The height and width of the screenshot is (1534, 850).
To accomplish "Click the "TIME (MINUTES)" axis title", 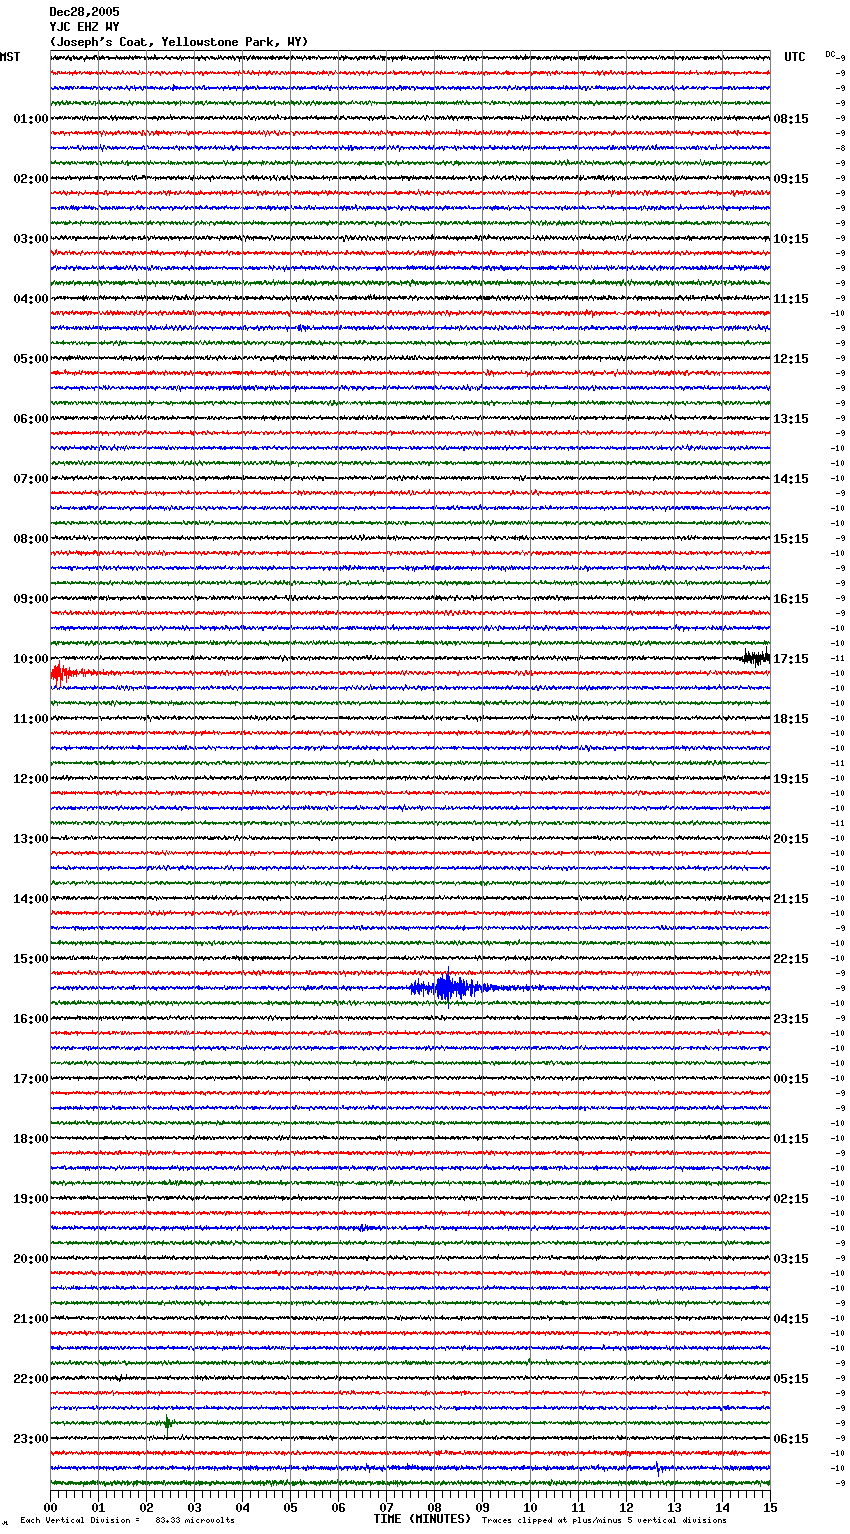I will pos(422,1519).
